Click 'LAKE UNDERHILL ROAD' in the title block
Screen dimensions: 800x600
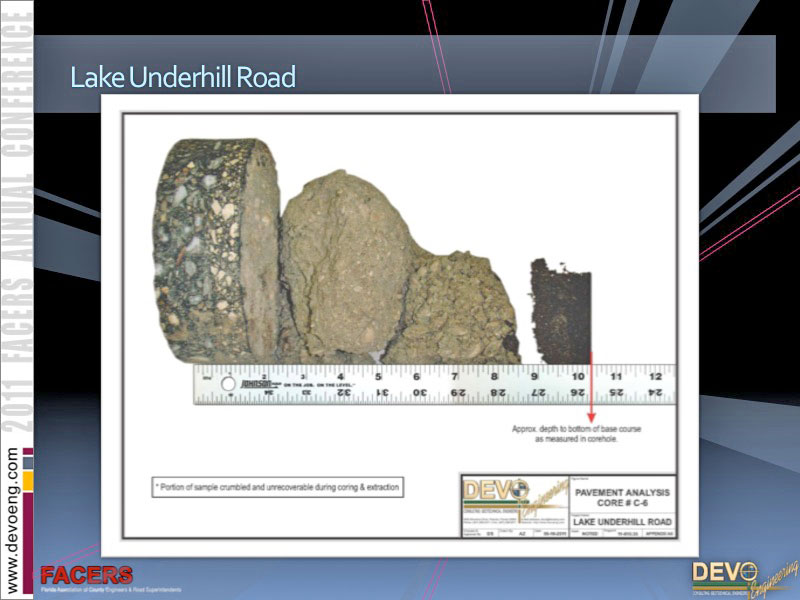point(622,522)
